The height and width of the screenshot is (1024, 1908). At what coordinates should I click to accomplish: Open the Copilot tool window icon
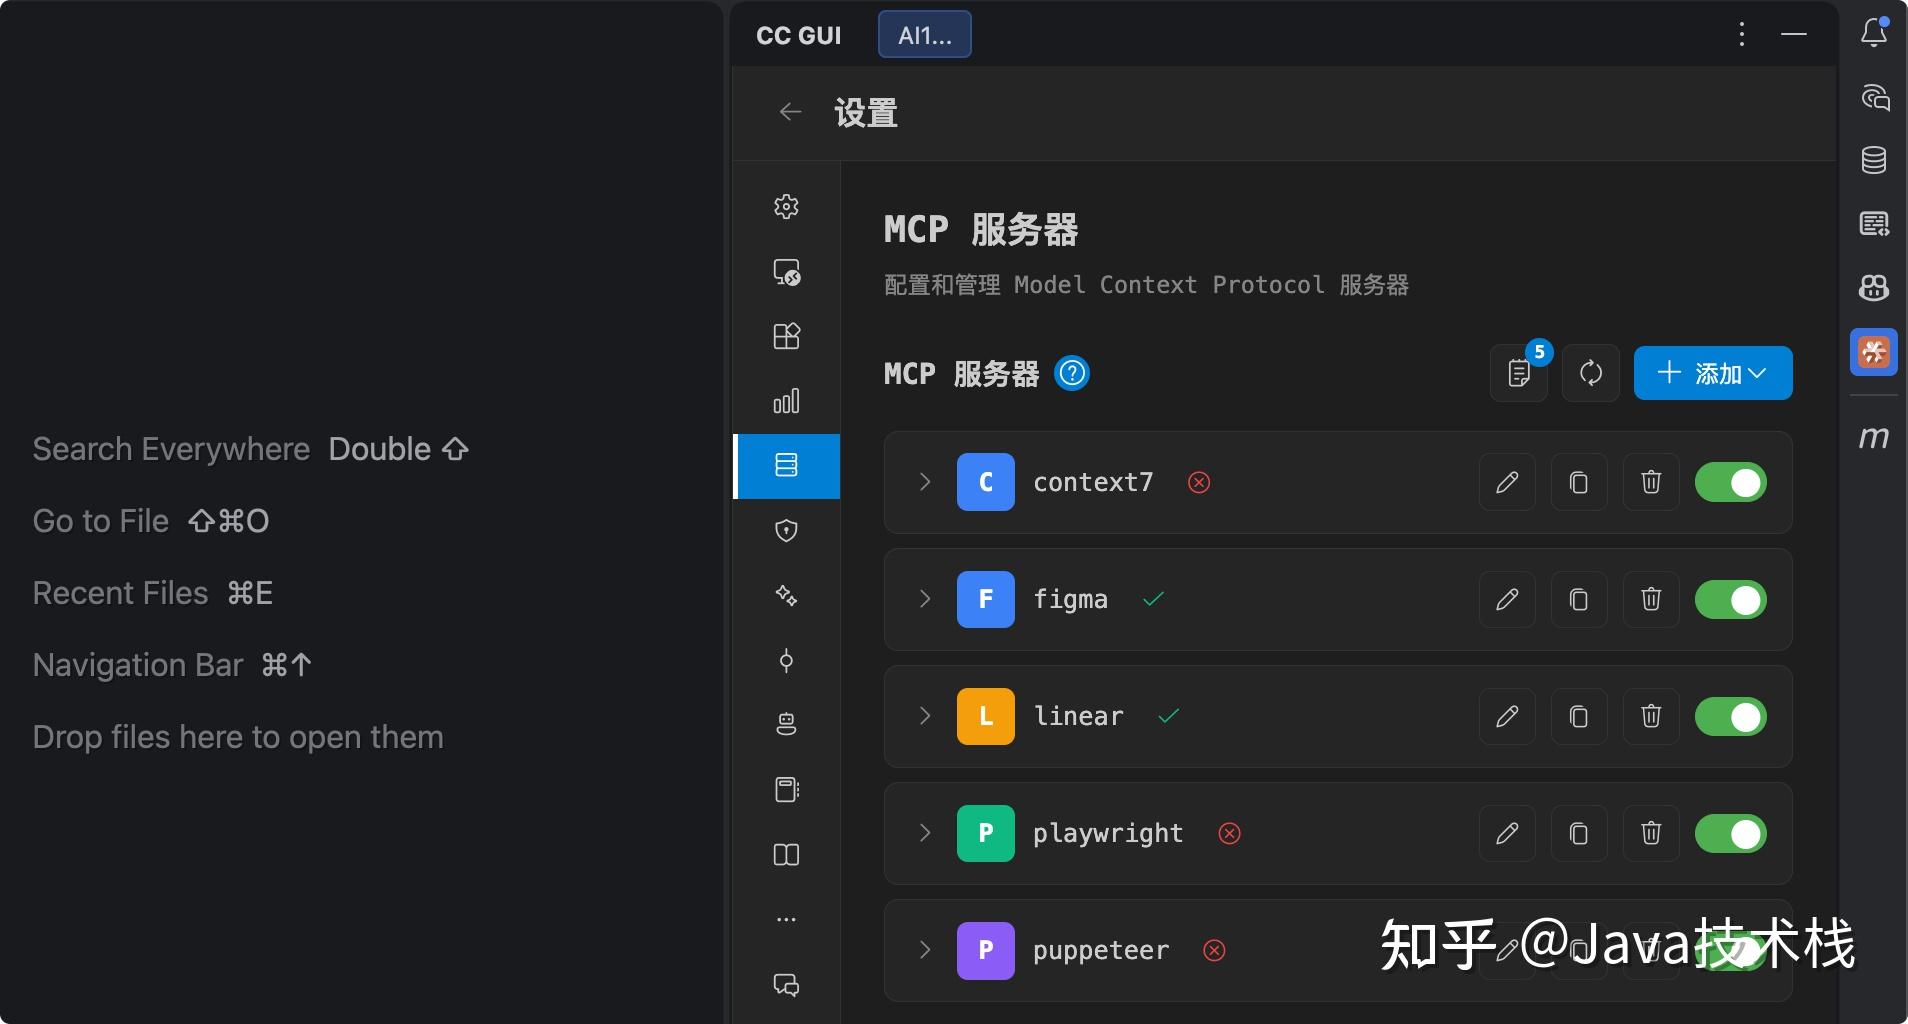click(x=1874, y=288)
